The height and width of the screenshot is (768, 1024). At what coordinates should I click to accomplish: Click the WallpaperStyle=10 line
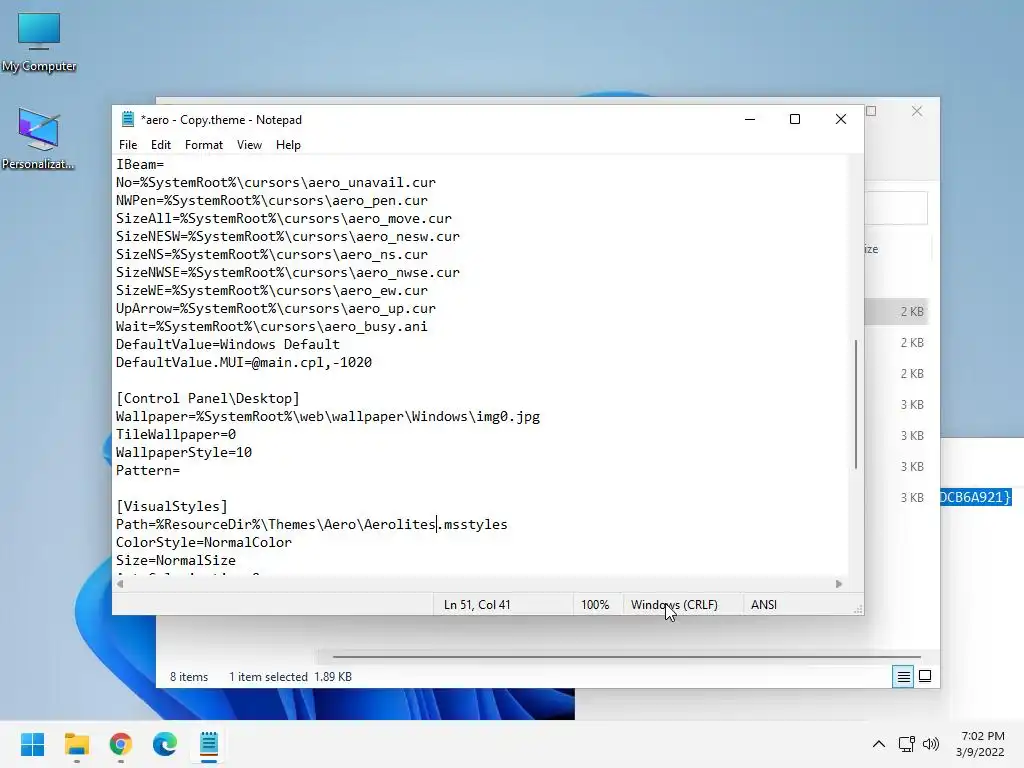pos(184,453)
